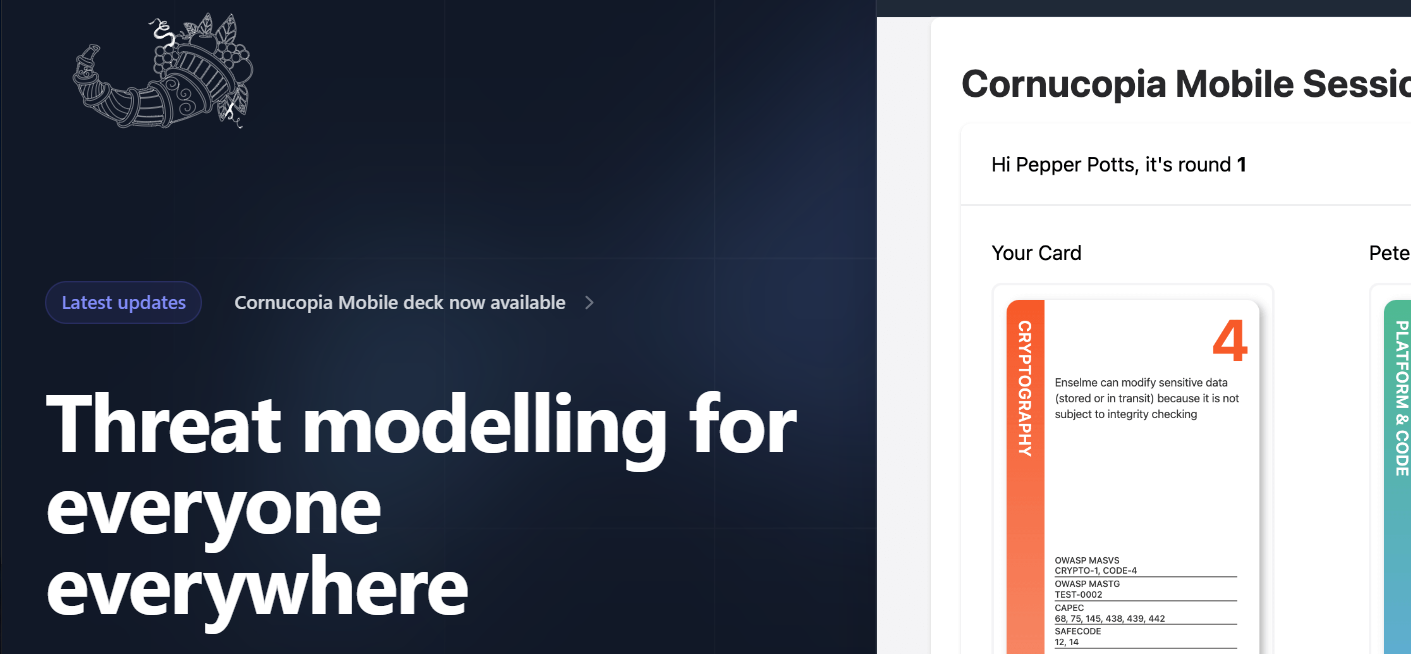Image resolution: width=1411 pixels, height=654 pixels.
Task: Click the chevron arrow after the announcement
Action: tap(589, 302)
